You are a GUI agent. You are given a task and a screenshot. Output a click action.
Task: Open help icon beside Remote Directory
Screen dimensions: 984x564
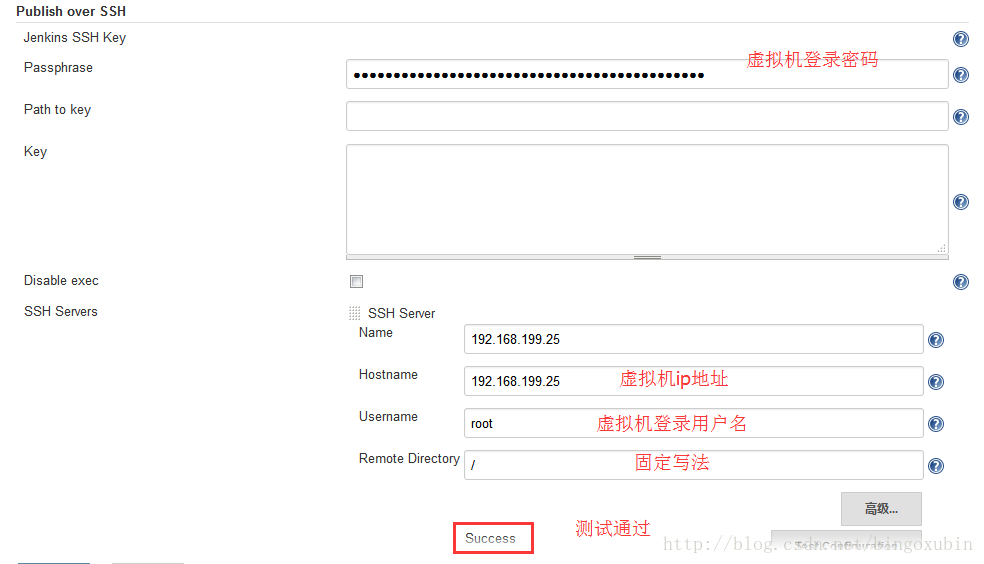[936, 466]
